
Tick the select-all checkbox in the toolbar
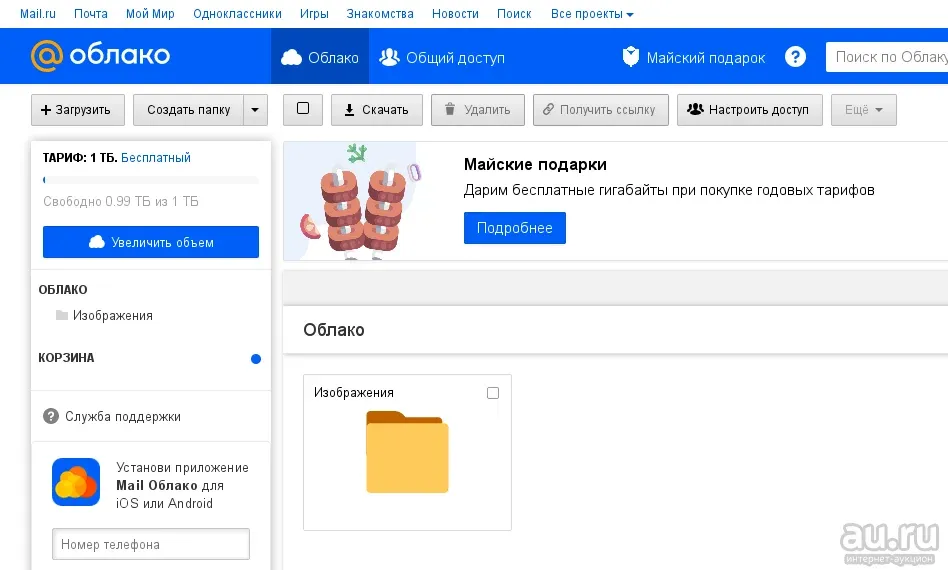[x=303, y=109]
